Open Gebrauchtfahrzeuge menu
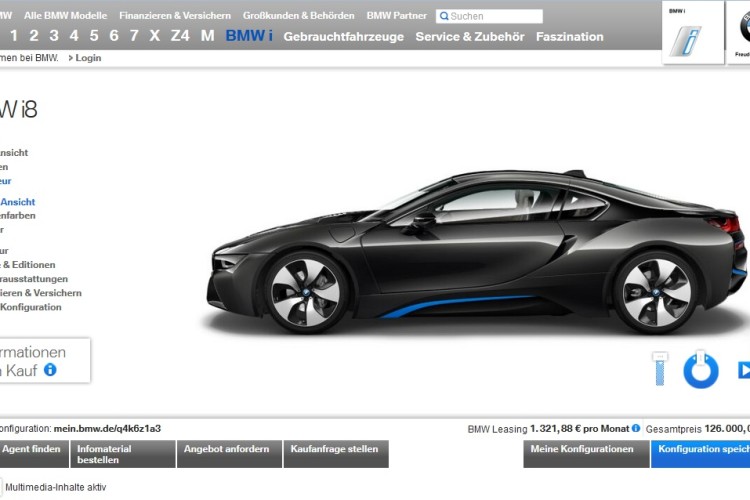 [x=343, y=36]
